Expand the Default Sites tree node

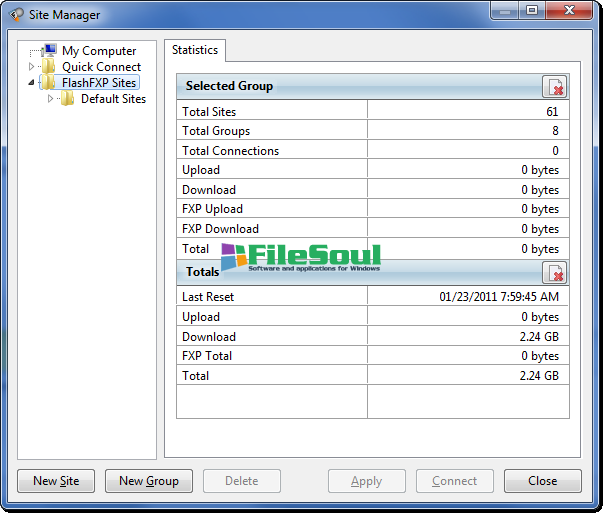point(51,99)
